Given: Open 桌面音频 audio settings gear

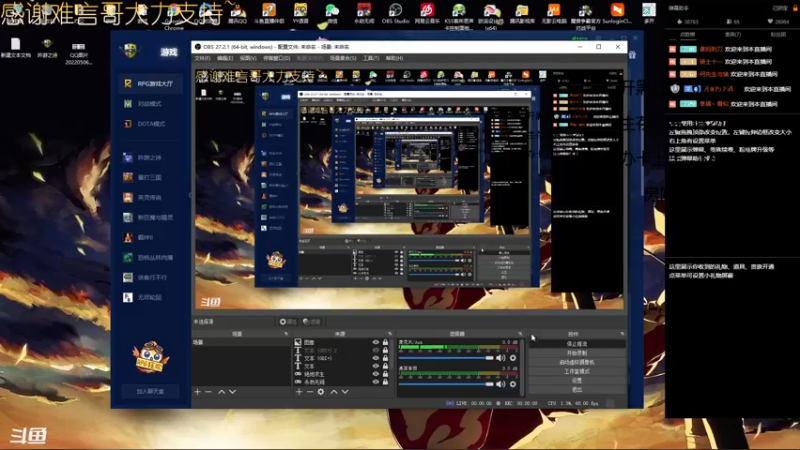Looking at the screenshot, I should [513, 384].
